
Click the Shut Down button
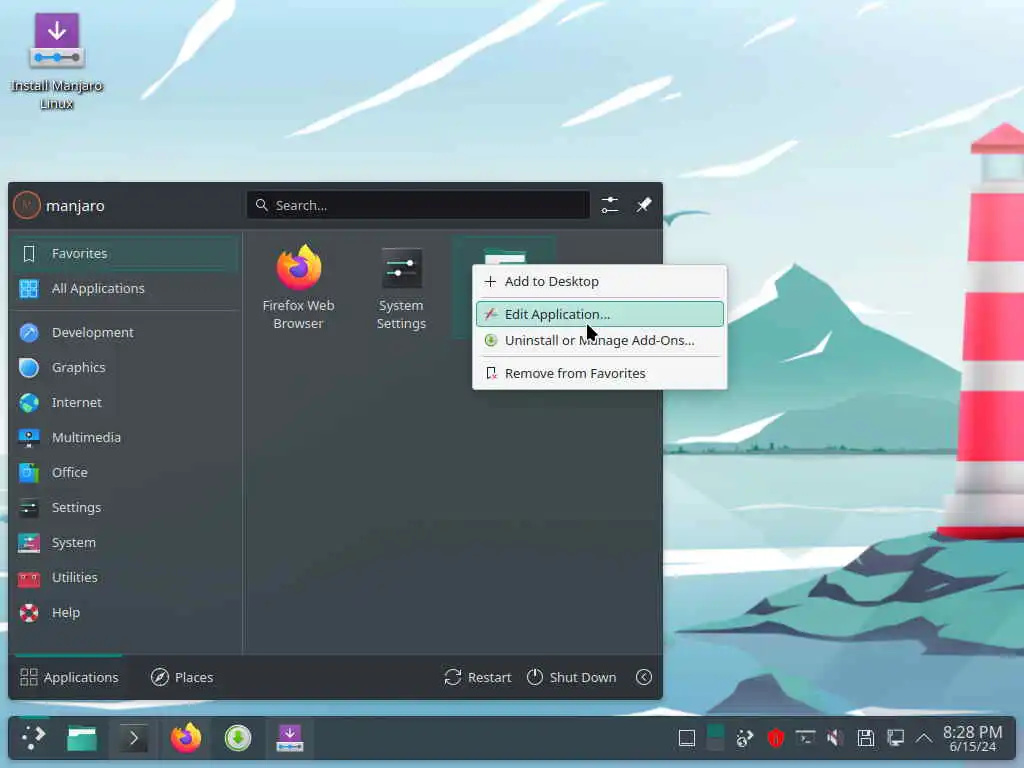[x=571, y=677]
